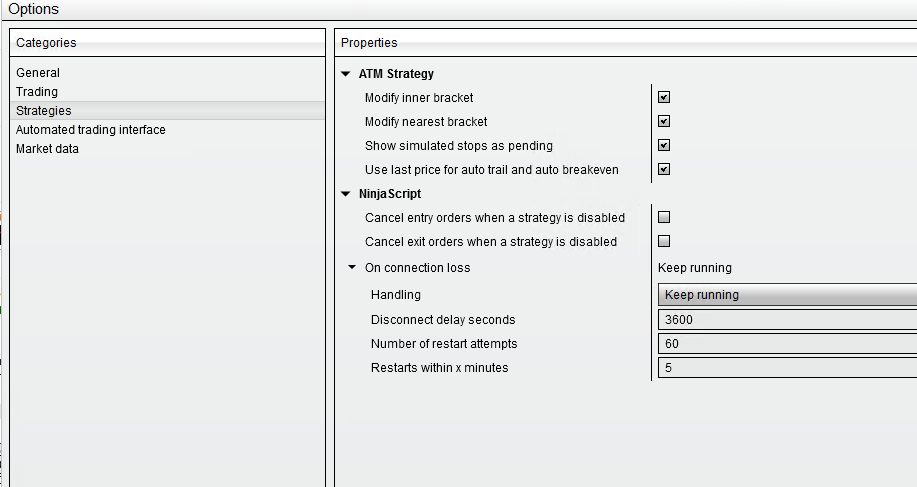The height and width of the screenshot is (487, 917).
Task: Click the Disconnect delay seconds field
Action: click(x=786, y=320)
